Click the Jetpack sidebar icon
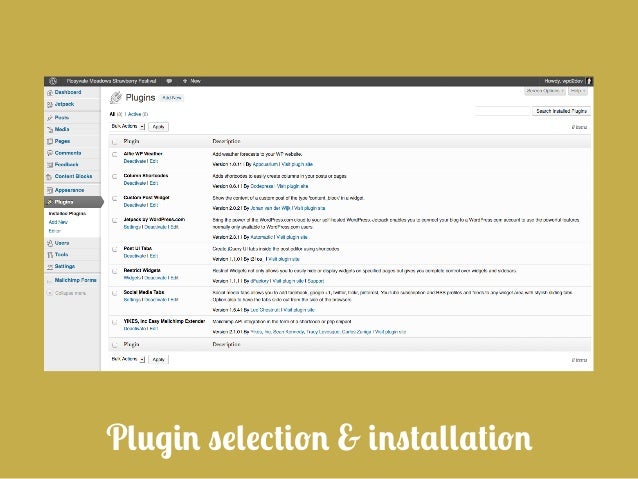 [x=50, y=105]
